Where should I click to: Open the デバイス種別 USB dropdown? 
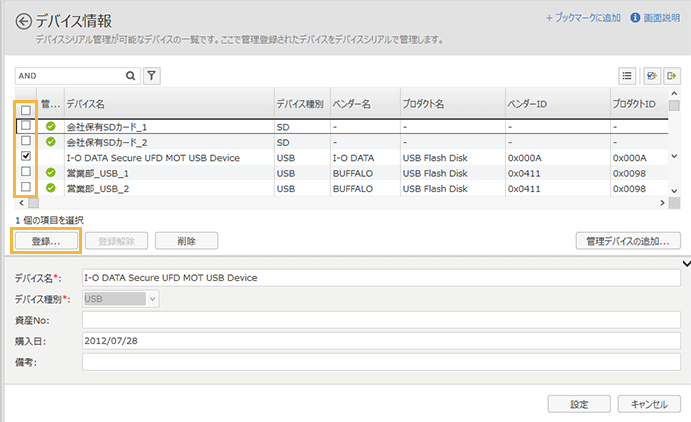121,299
